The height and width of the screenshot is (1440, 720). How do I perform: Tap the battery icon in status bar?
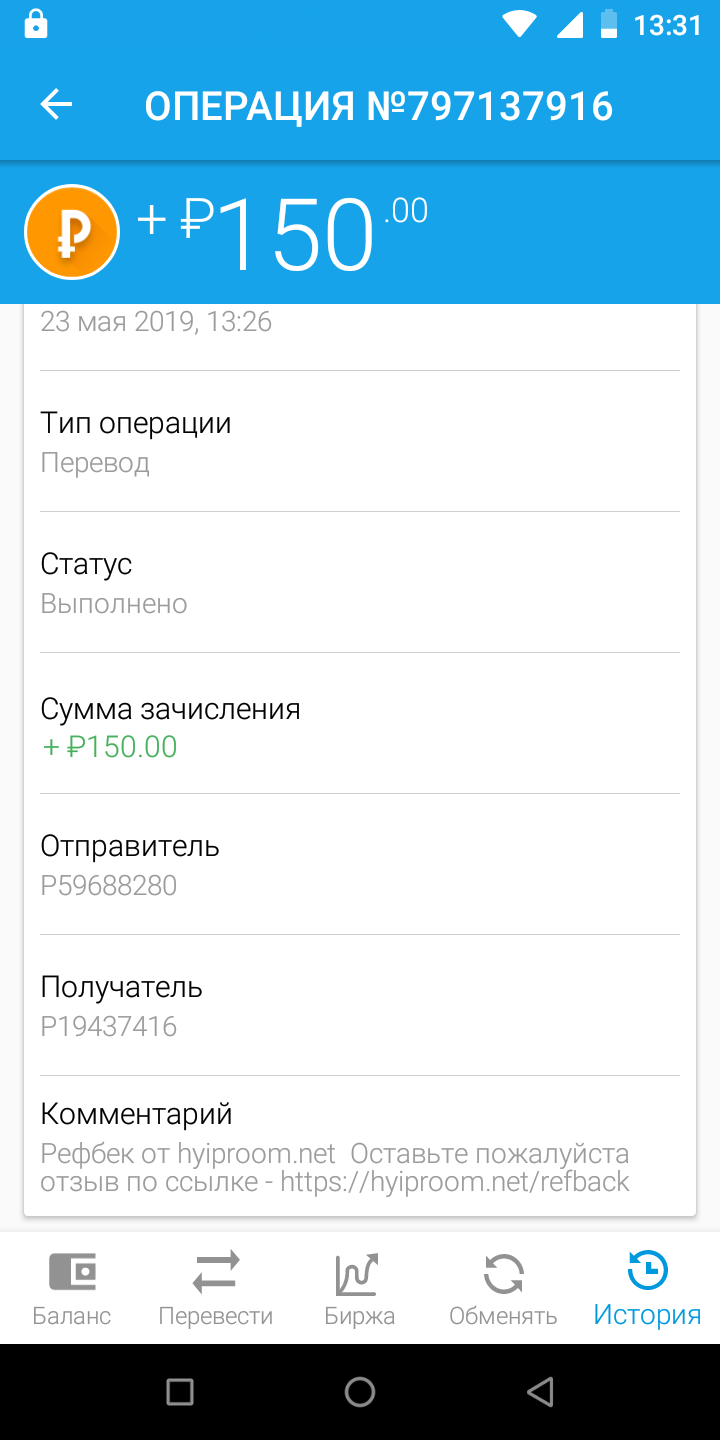(x=608, y=24)
